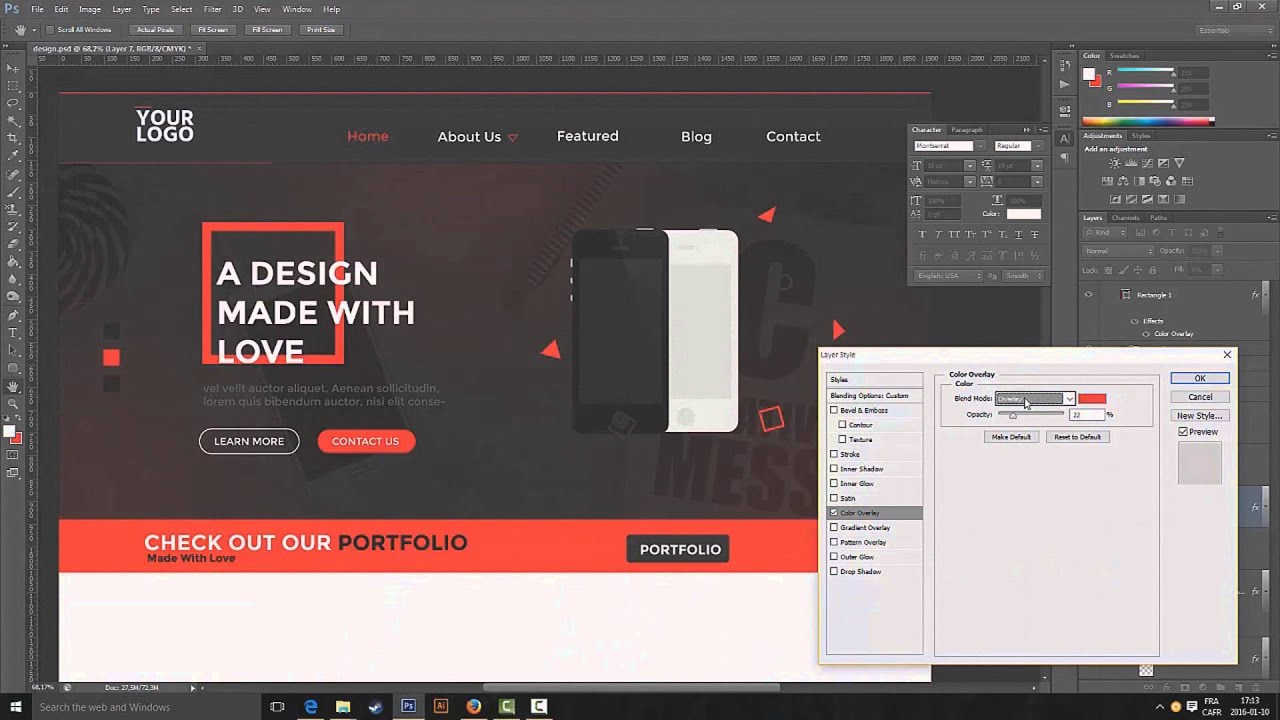This screenshot has height=720, width=1280.
Task: Select the Eyedropper tool
Action: [13, 156]
